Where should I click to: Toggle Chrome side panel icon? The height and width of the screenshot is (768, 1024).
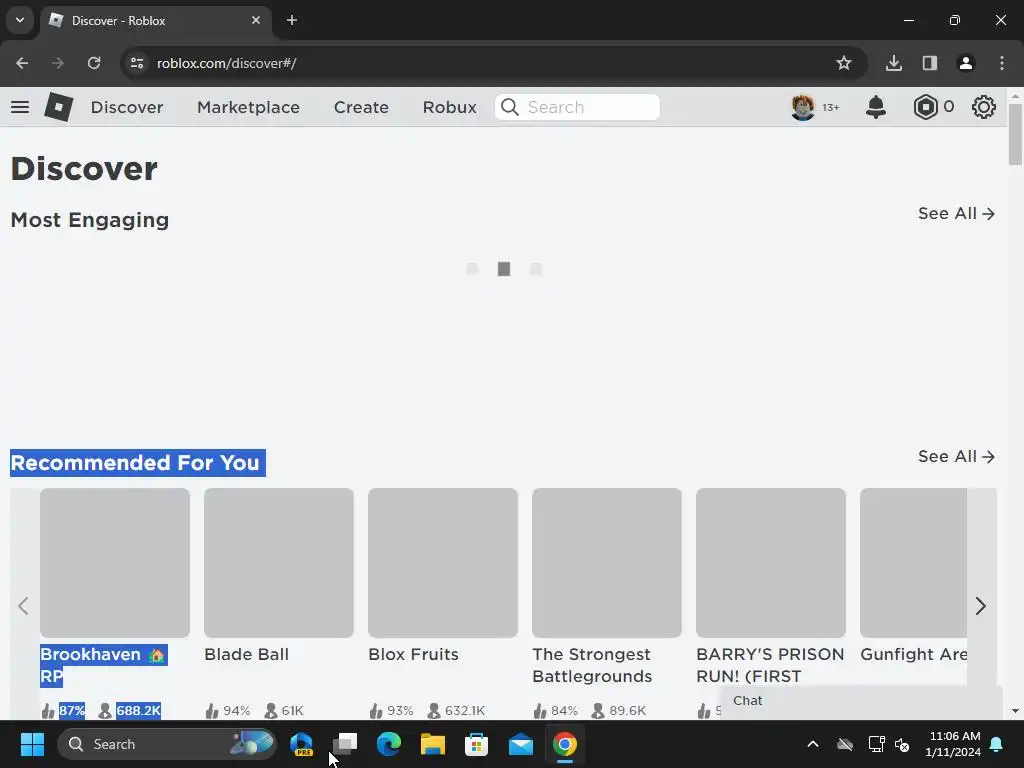pyautogui.click(x=929, y=63)
